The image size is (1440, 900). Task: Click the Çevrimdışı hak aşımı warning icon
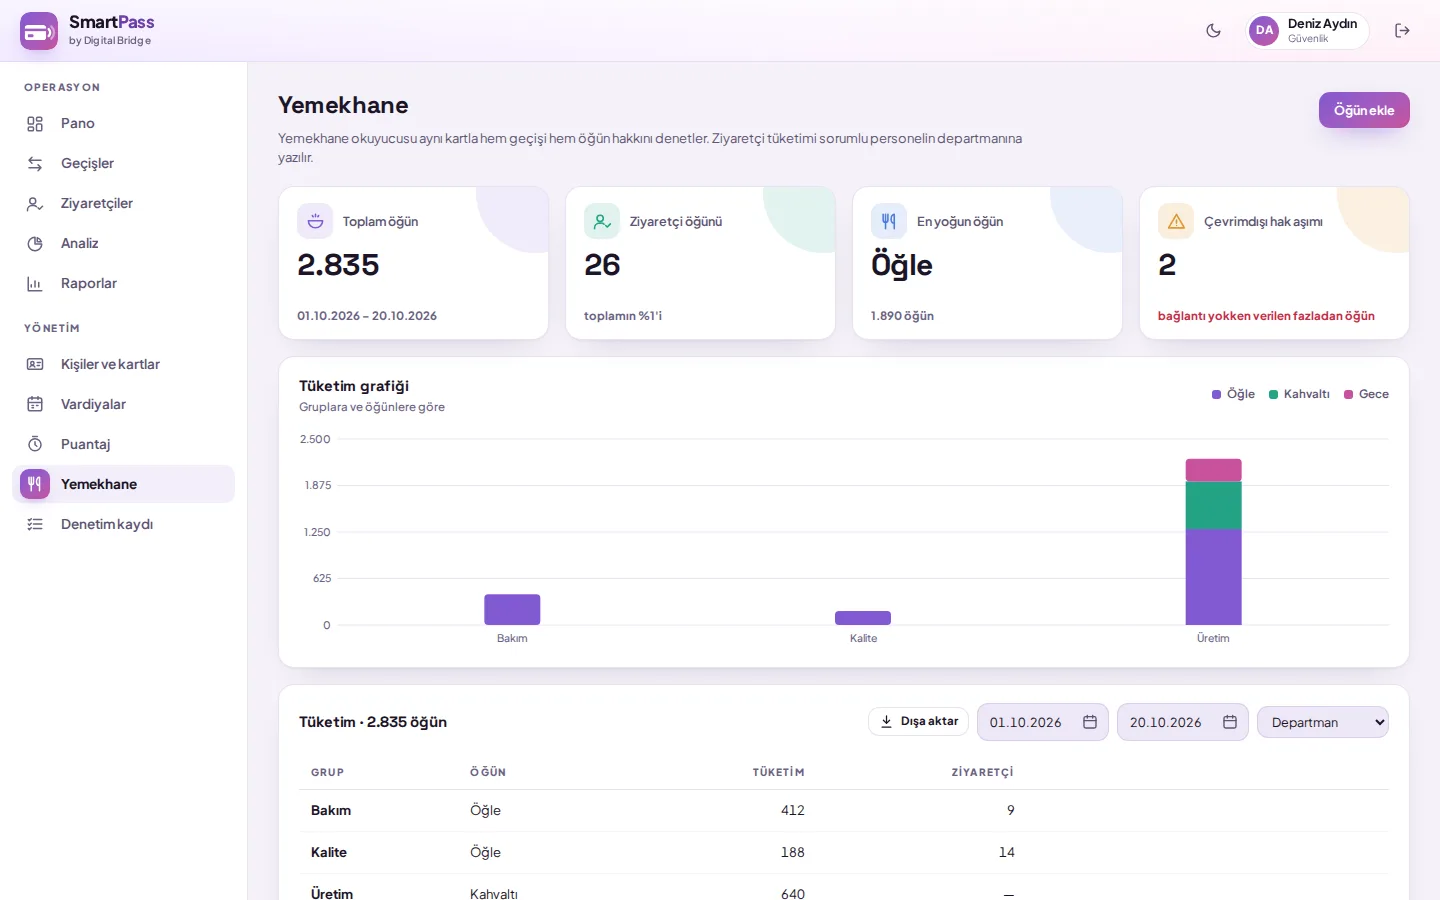click(1176, 221)
